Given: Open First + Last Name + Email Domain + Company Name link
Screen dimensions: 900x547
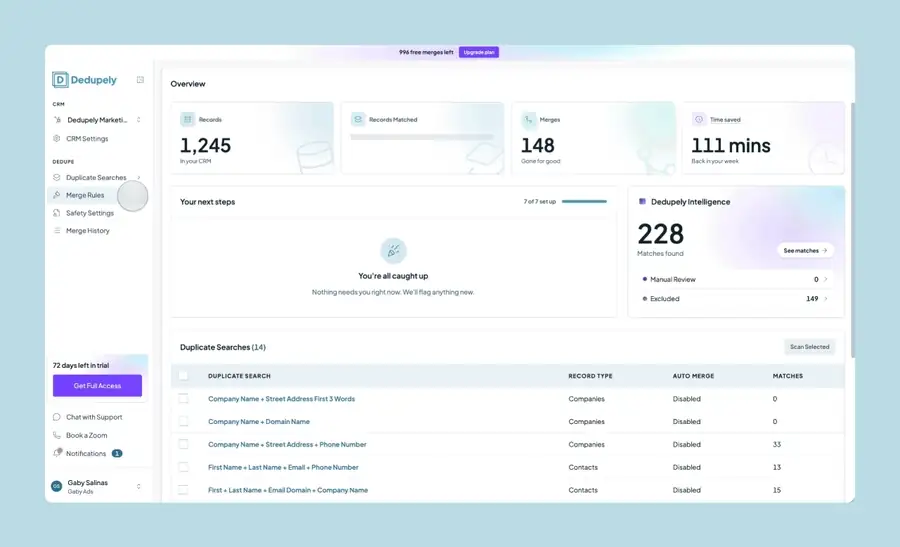Looking at the screenshot, I should coord(288,490).
